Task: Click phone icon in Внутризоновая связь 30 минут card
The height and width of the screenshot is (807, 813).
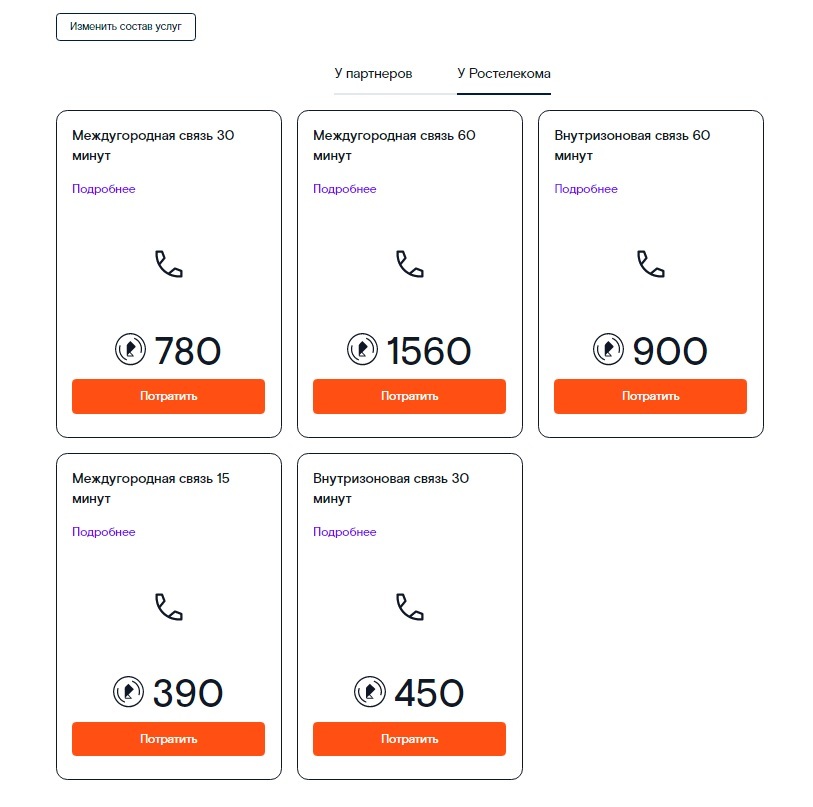Action: pos(410,607)
